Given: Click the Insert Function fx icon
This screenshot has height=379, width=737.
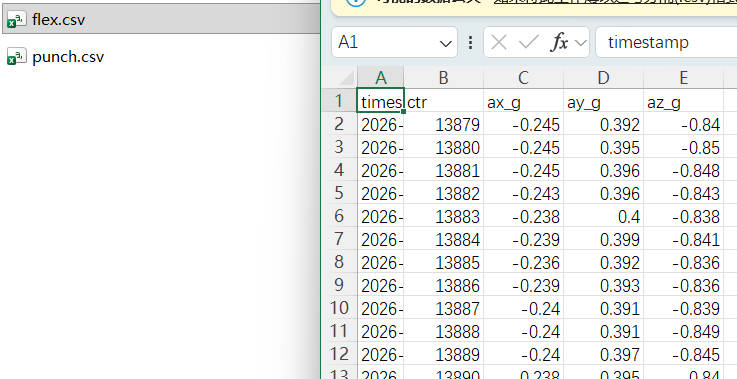Looking at the screenshot, I should (x=559, y=43).
